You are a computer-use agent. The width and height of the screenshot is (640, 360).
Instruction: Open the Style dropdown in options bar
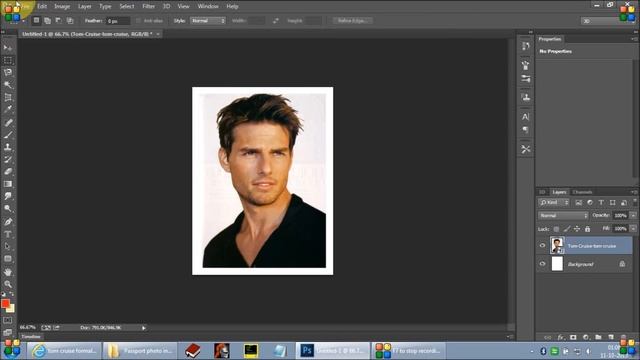pyautogui.click(x=208, y=20)
